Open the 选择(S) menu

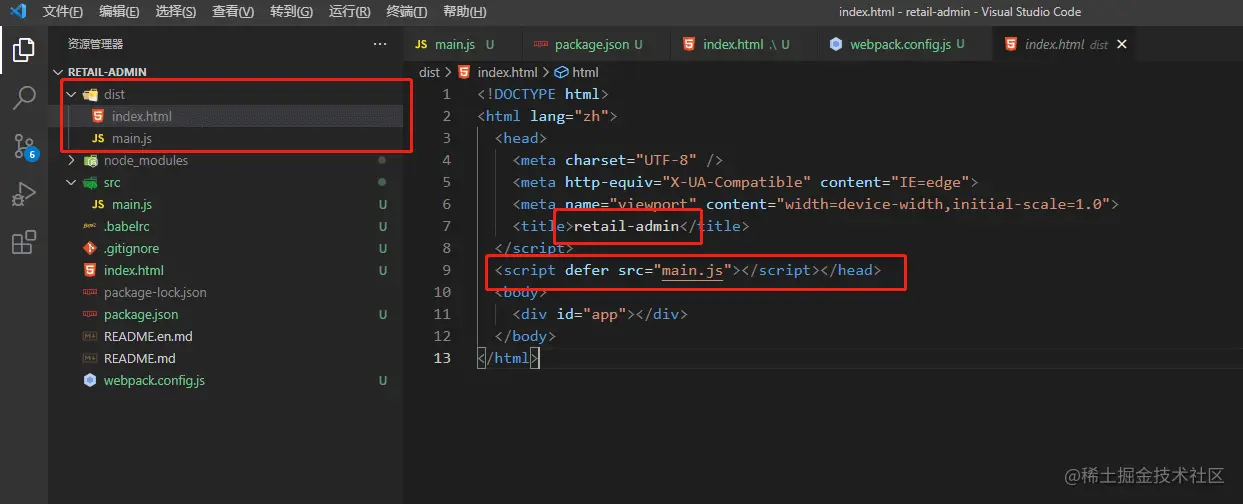point(176,12)
